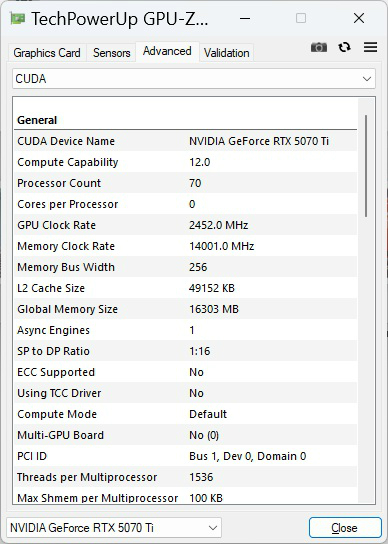The height and width of the screenshot is (544, 388).
Task: Close the window with the X button
Action: pyautogui.click(x=359, y=18)
